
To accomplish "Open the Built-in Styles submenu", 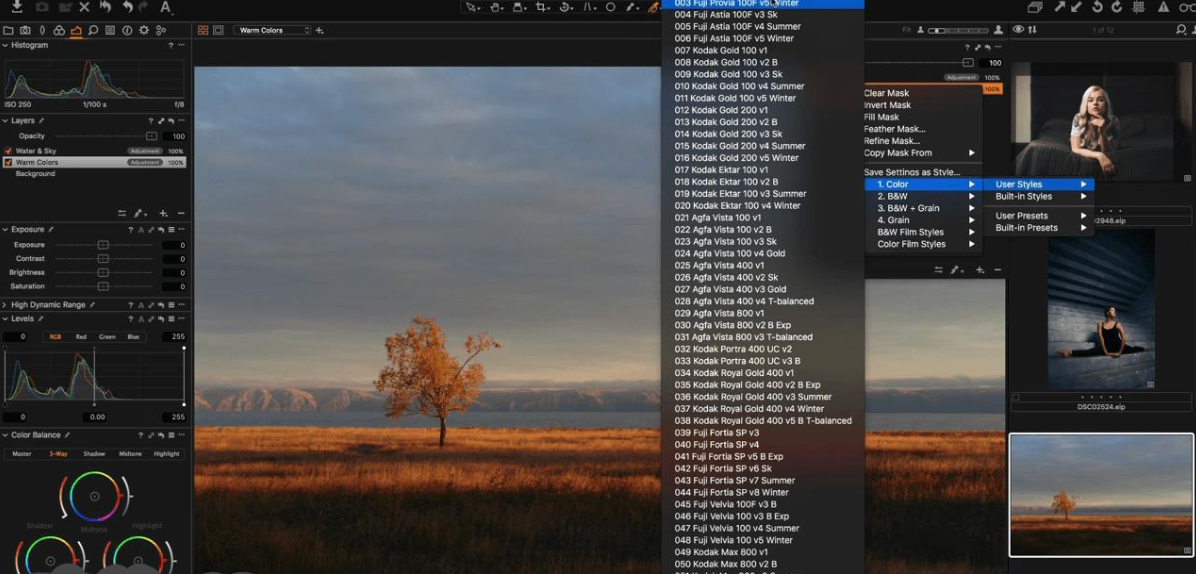I will [x=1039, y=197].
